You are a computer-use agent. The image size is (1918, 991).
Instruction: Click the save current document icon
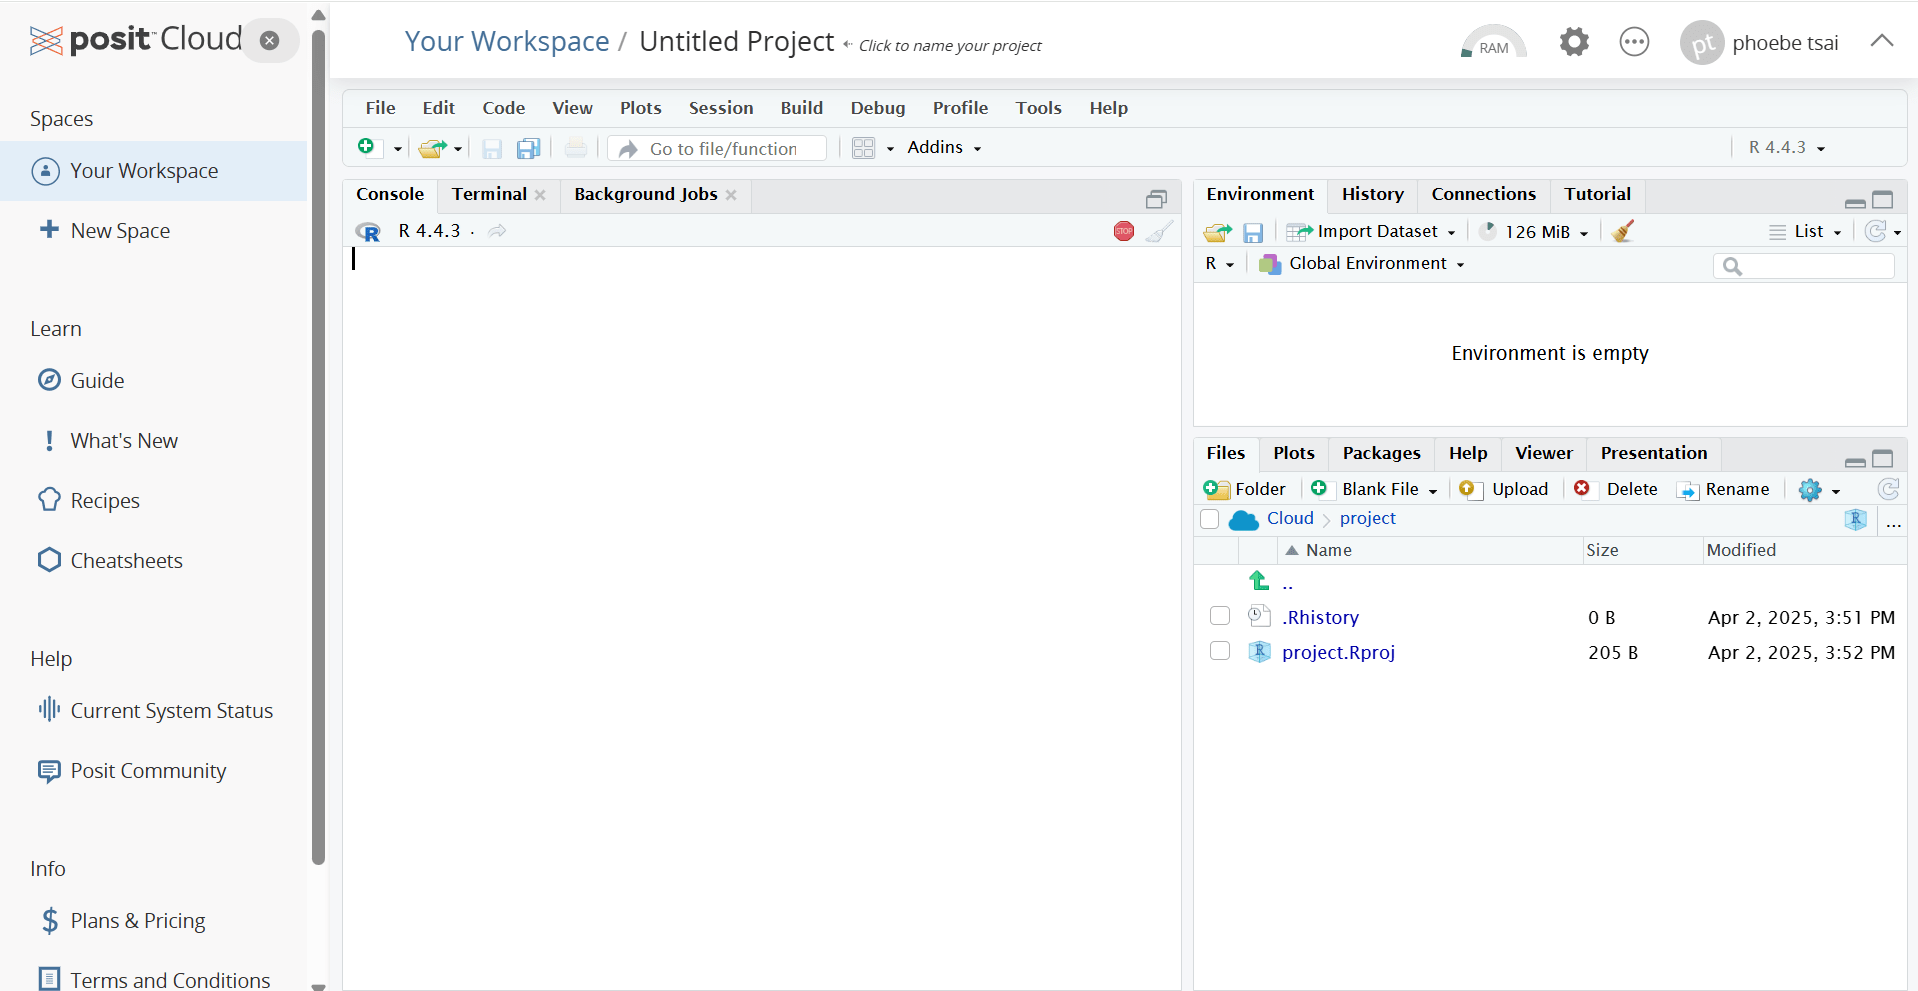pos(492,149)
